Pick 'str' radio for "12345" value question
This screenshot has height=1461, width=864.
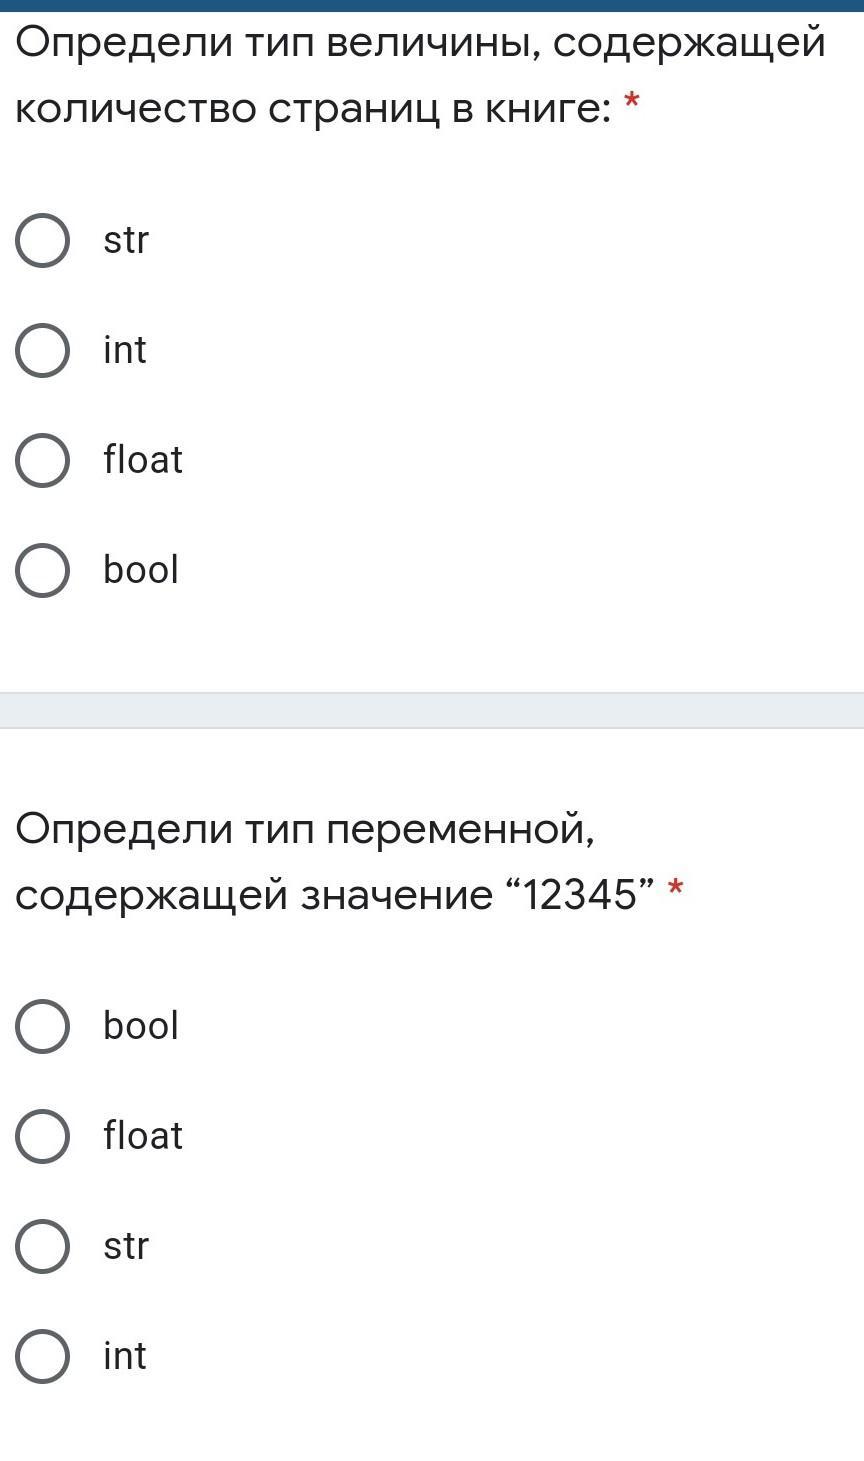(x=42, y=1247)
